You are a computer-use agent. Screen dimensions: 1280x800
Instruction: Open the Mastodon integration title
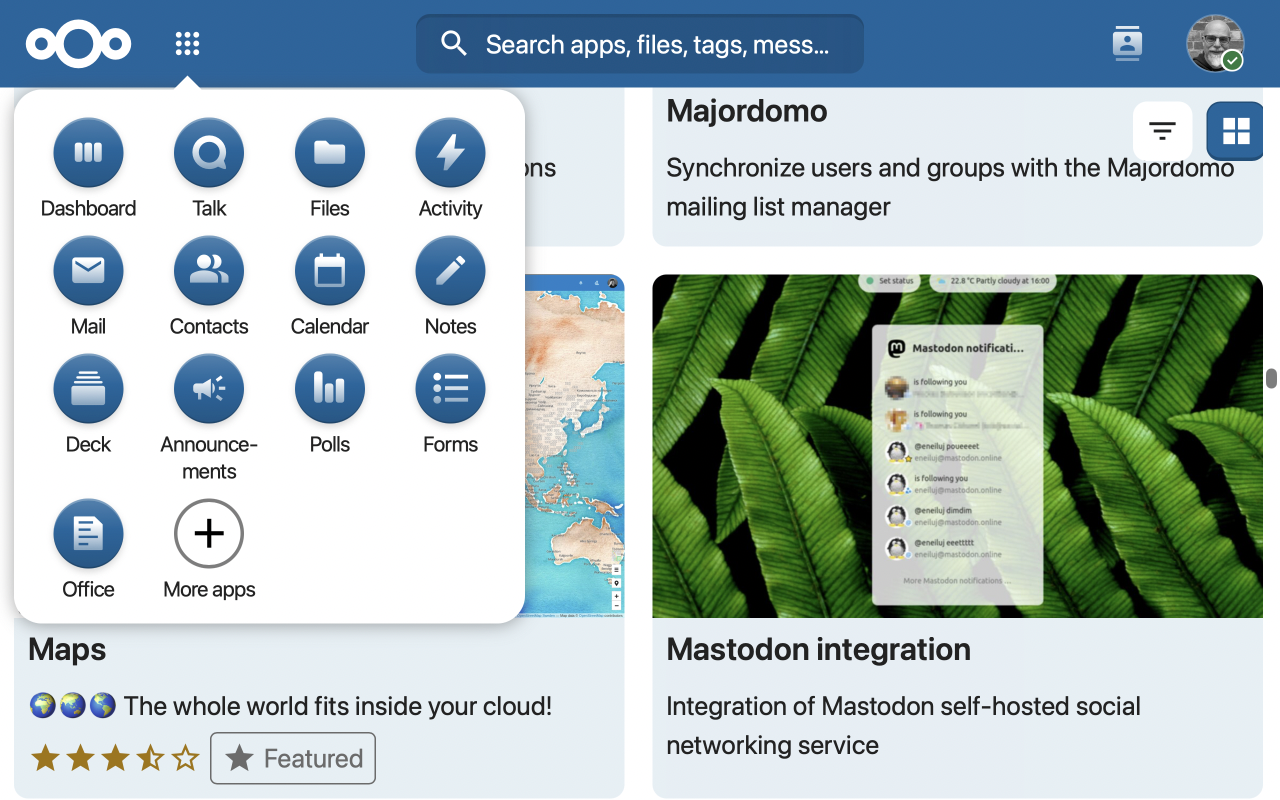point(818,650)
